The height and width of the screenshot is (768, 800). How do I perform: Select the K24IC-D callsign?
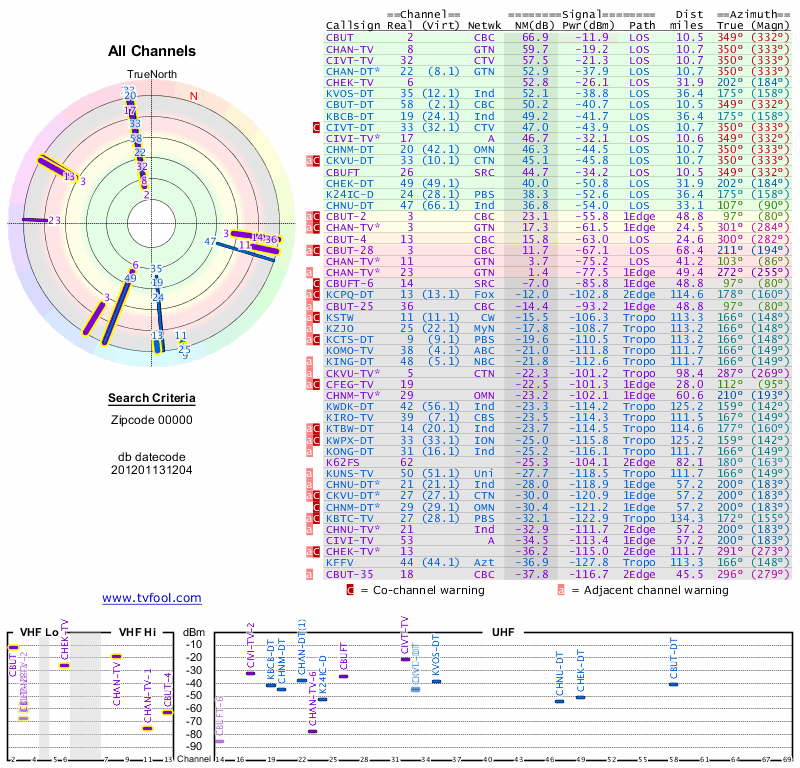click(350, 194)
